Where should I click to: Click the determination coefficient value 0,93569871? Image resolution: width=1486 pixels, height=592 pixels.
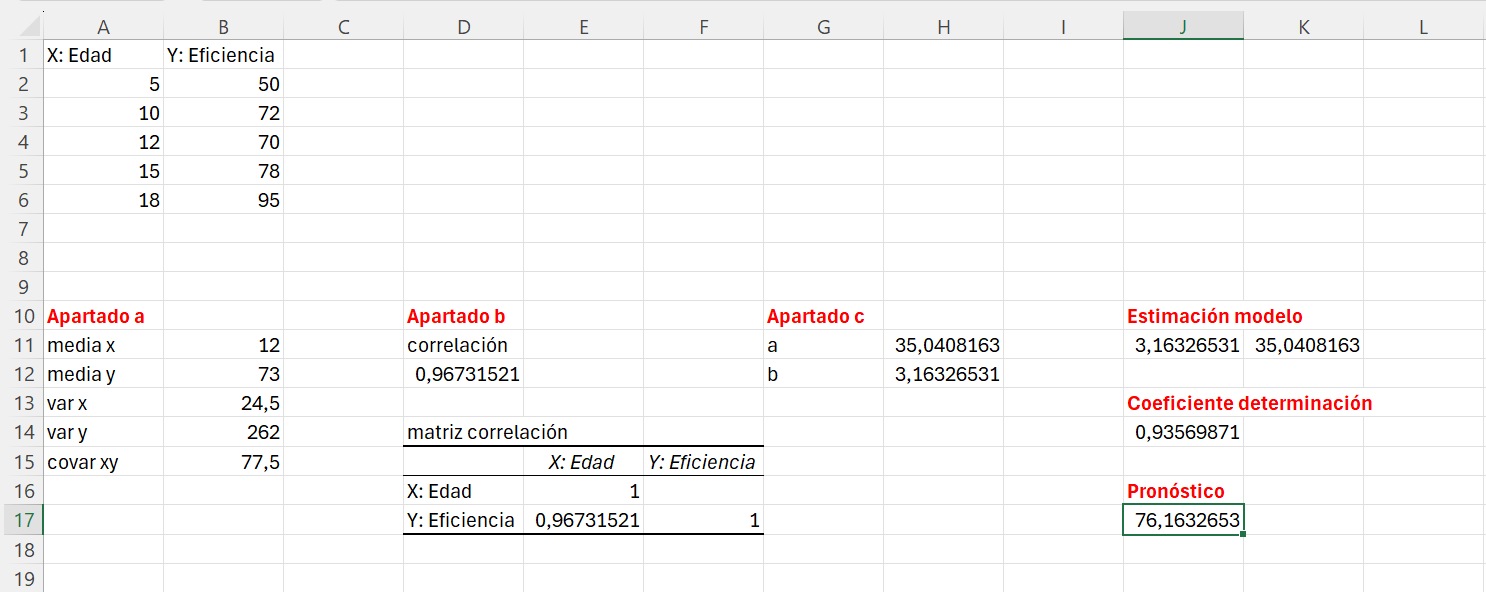coord(1184,433)
